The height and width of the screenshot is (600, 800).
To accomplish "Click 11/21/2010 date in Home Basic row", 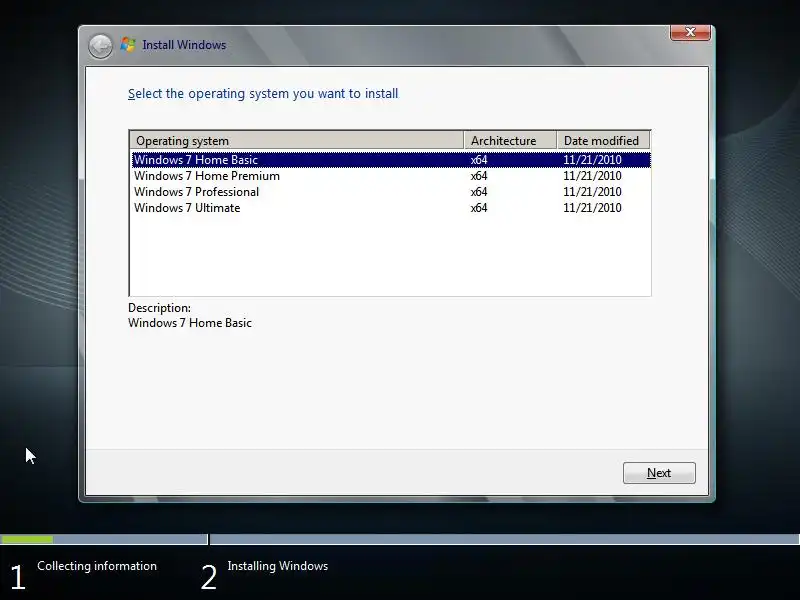I will [x=592, y=160].
